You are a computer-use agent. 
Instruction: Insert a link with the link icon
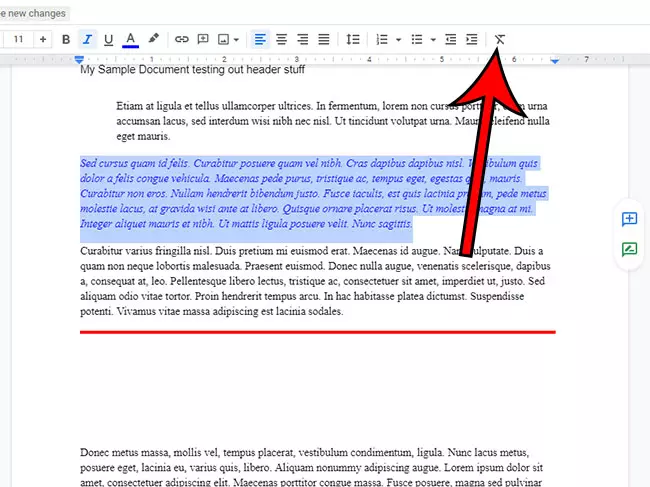point(182,40)
